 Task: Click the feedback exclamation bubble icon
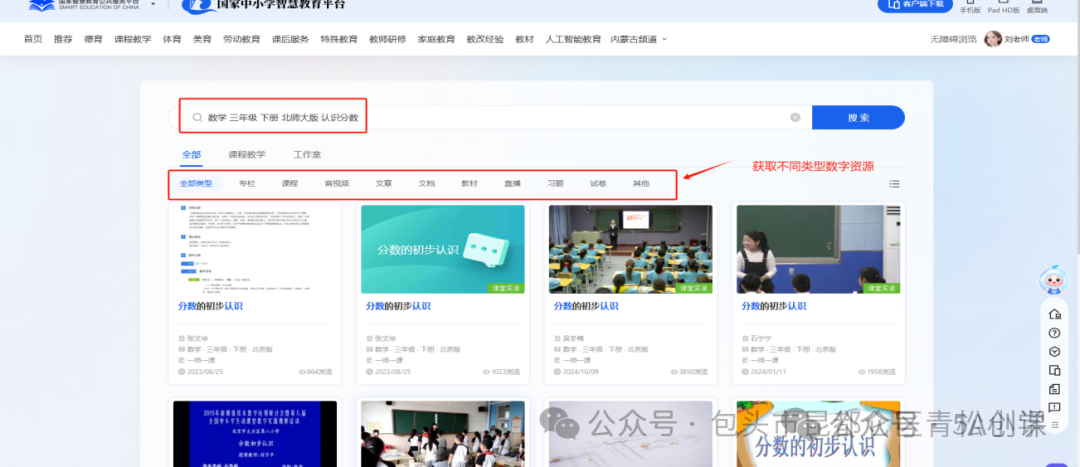click(x=1053, y=407)
